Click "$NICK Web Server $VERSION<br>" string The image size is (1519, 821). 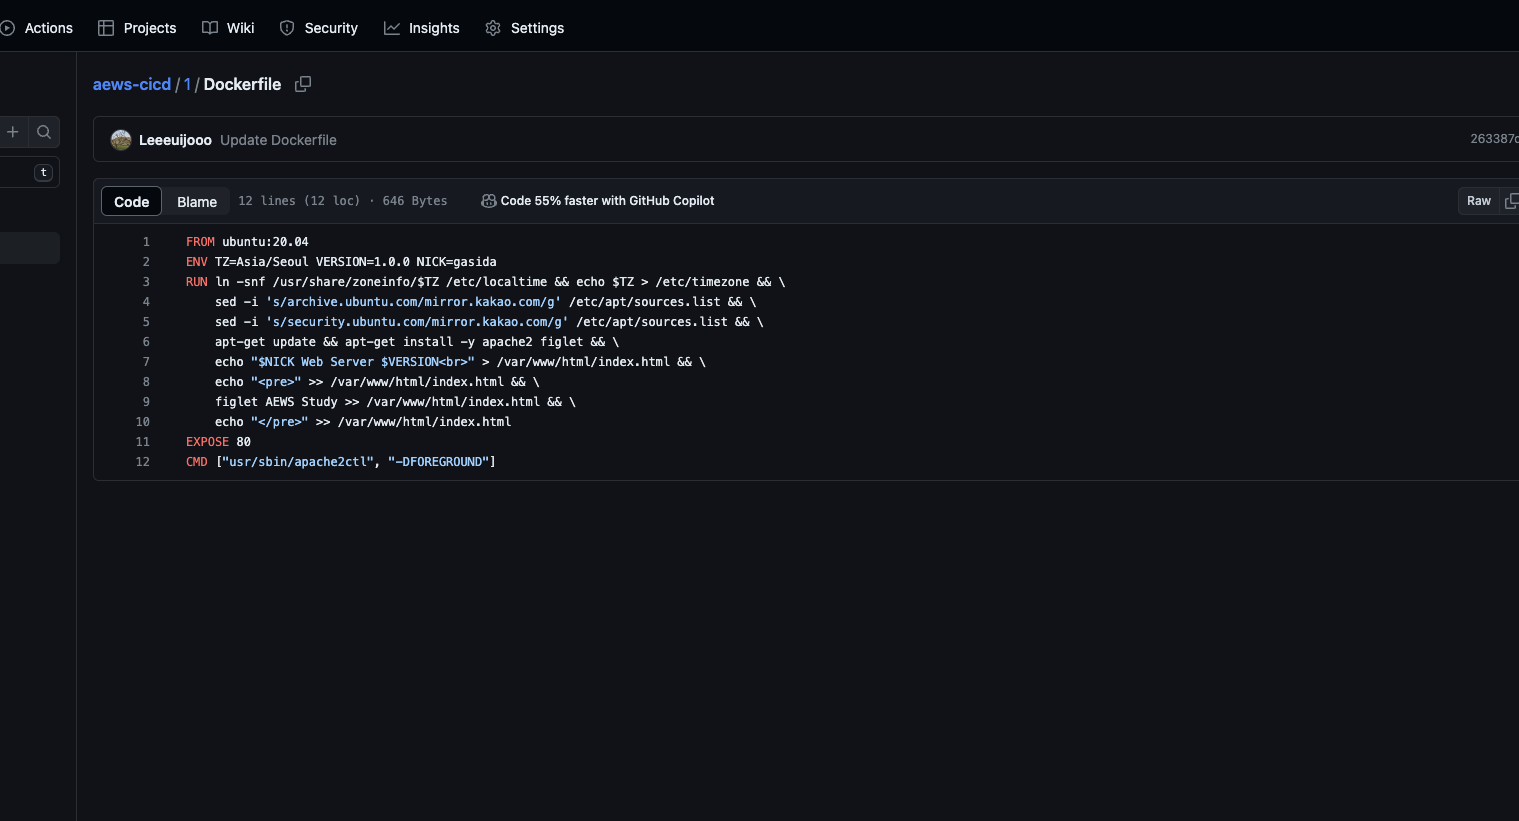pos(363,362)
